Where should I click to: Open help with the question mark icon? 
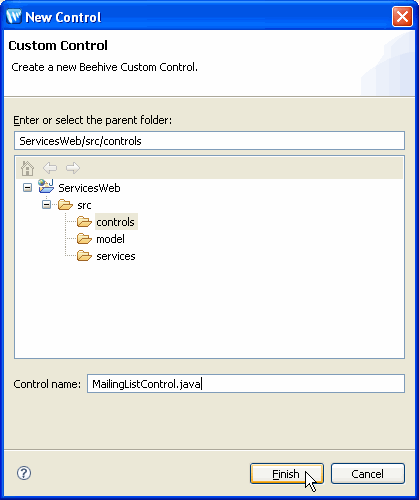click(24, 473)
